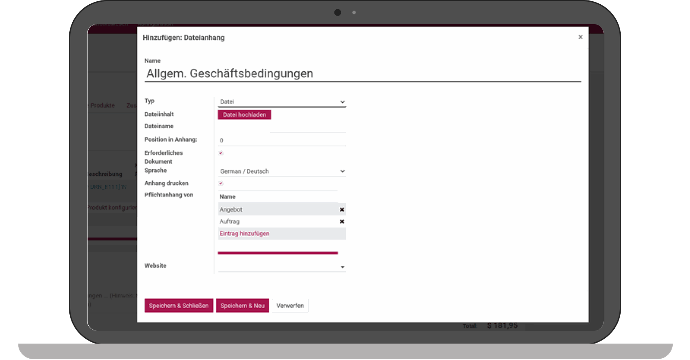Close the Dateianhang dialog with the X
Screen dimensions: 690x360
[580, 37]
